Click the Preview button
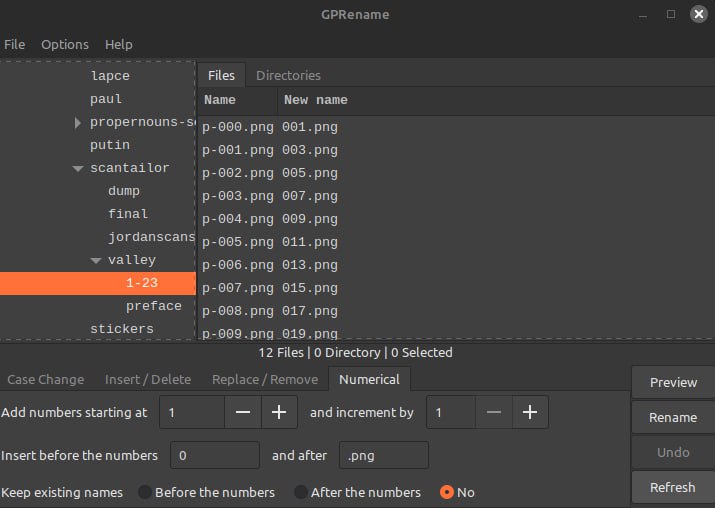 pos(673,382)
